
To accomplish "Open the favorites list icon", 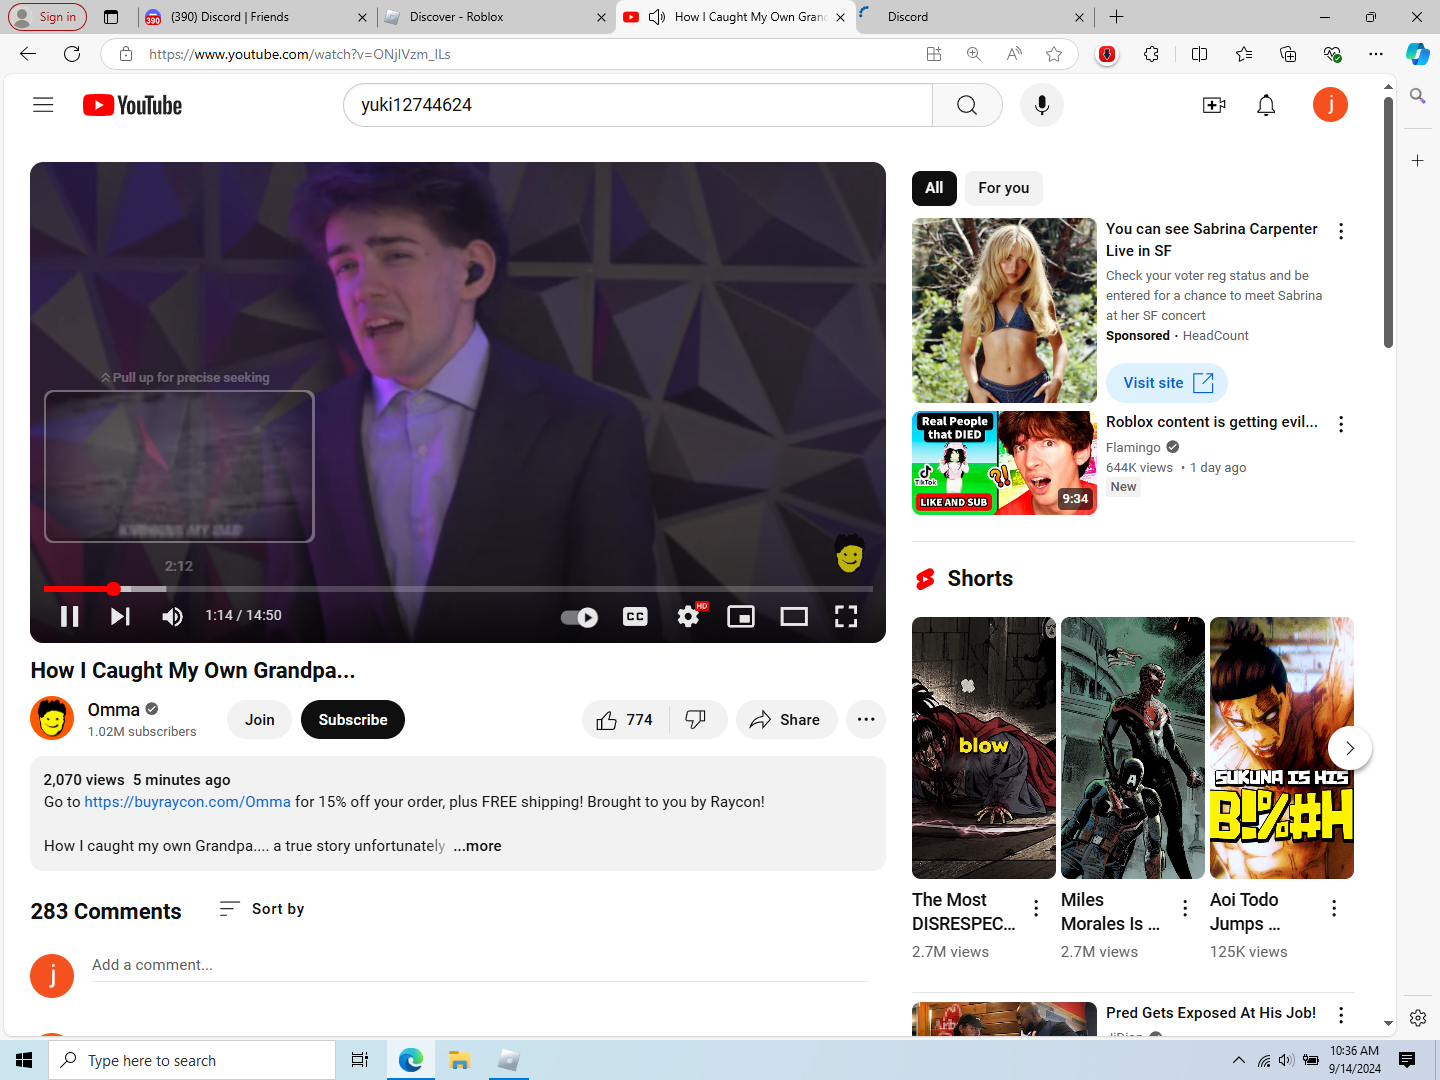I will 1244,54.
